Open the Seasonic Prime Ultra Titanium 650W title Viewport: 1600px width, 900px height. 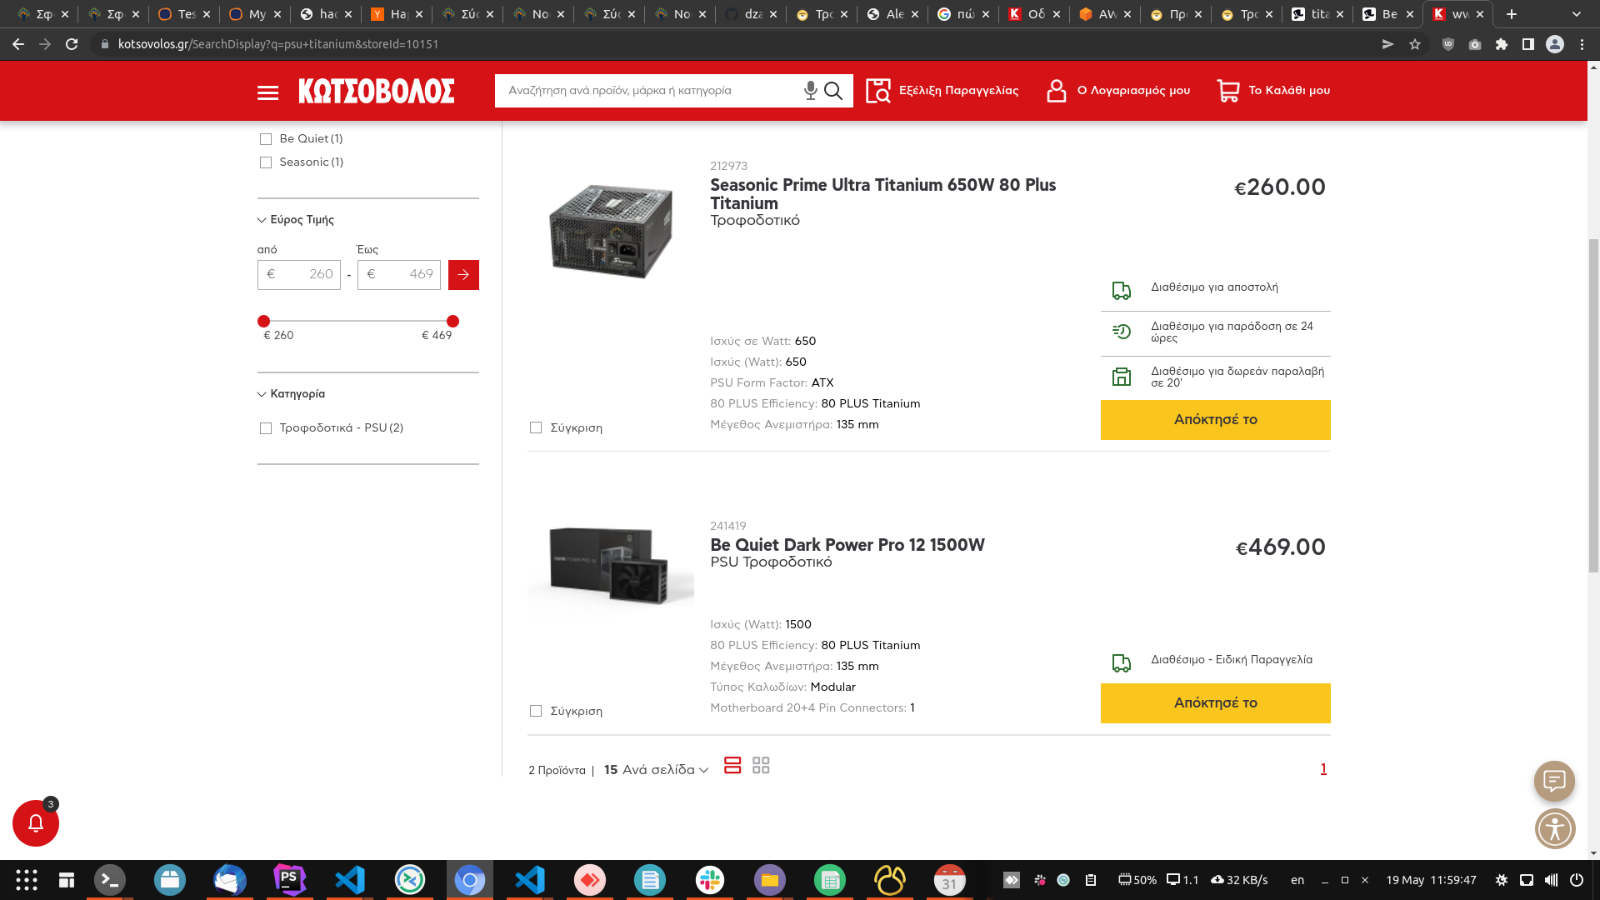click(x=883, y=194)
